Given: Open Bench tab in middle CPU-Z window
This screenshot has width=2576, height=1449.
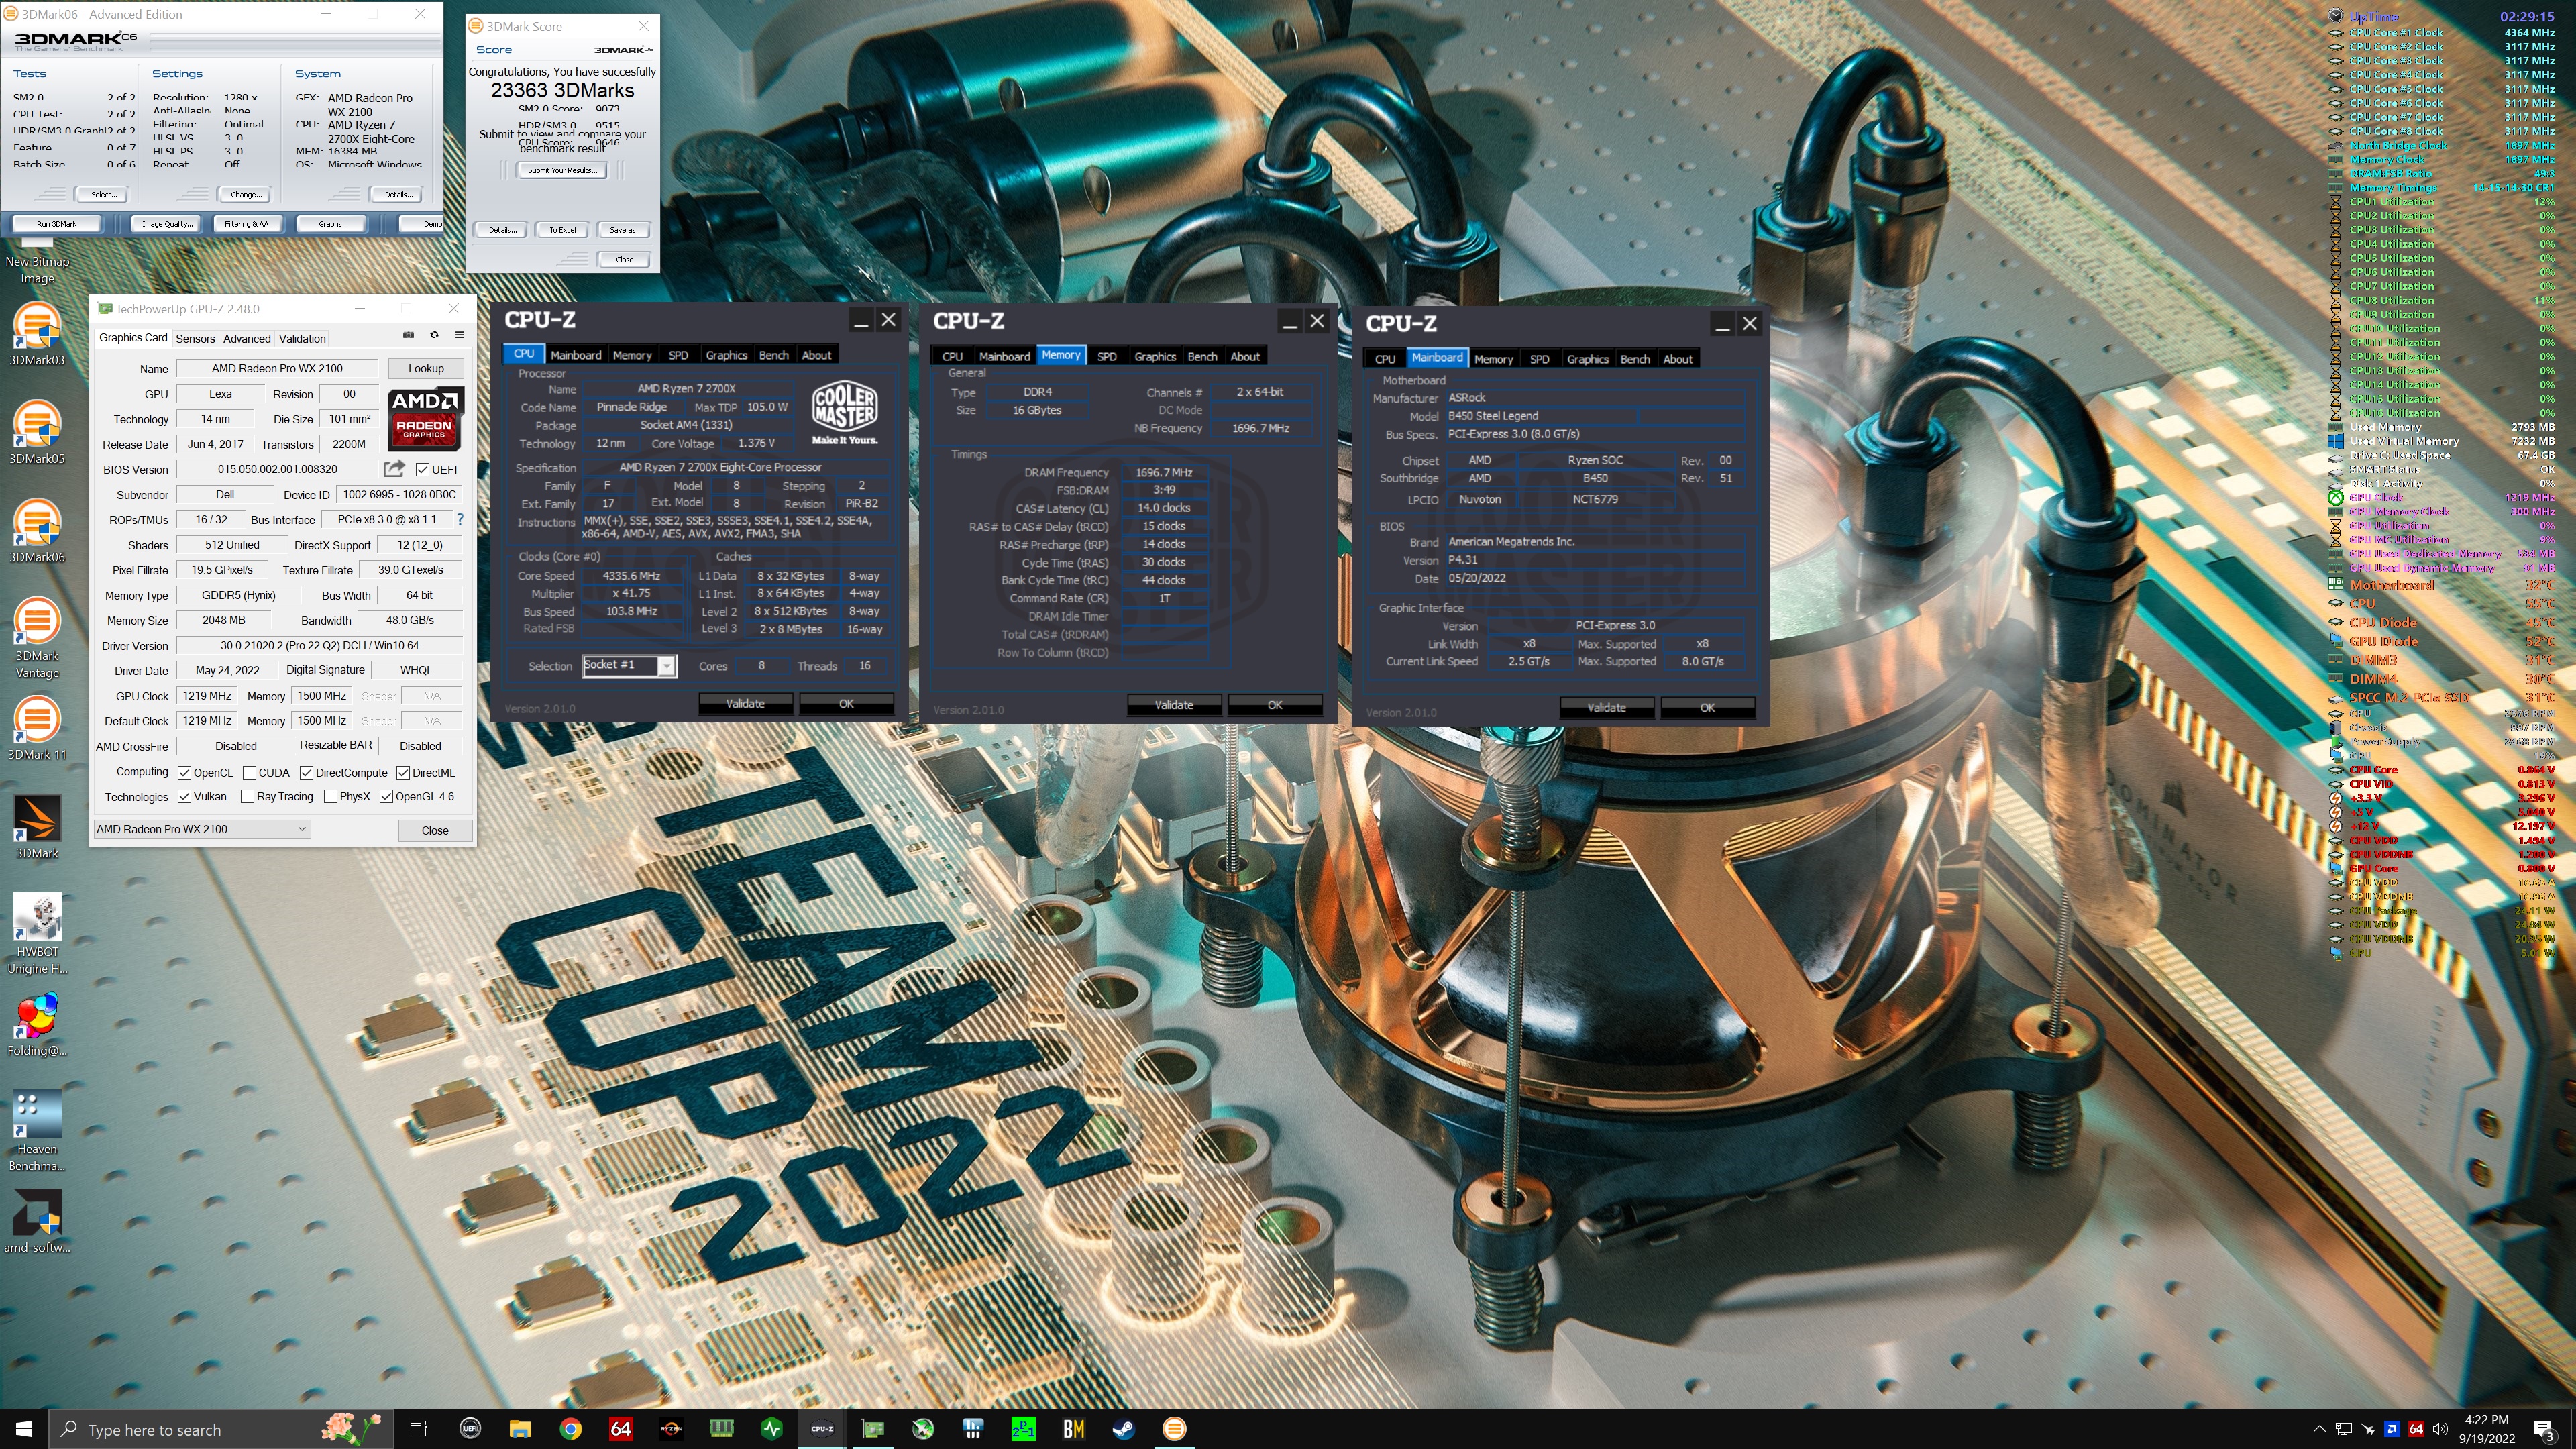Looking at the screenshot, I should (x=1202, y=357).
